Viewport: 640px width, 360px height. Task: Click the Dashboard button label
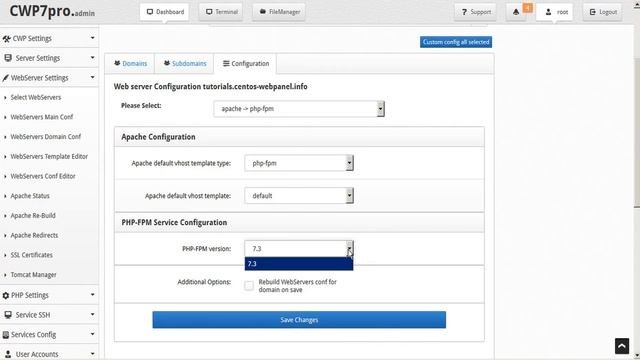(x=170, y=12)
